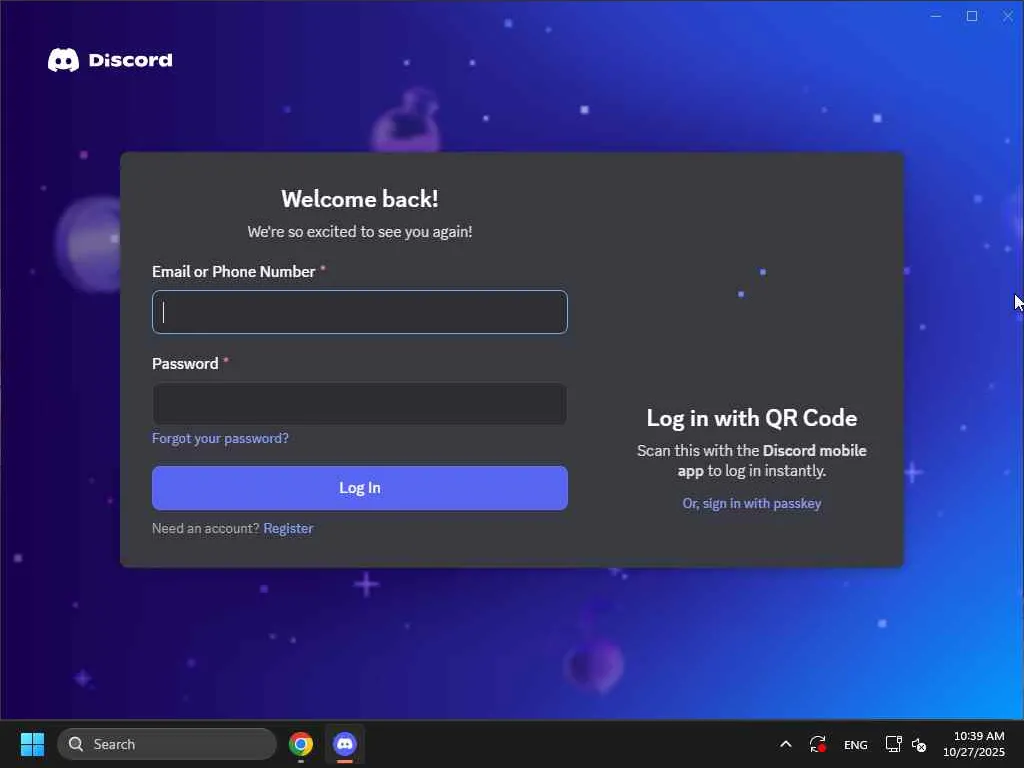
Task: Click the sync update tray icon
Action: [x=818, y=744]
